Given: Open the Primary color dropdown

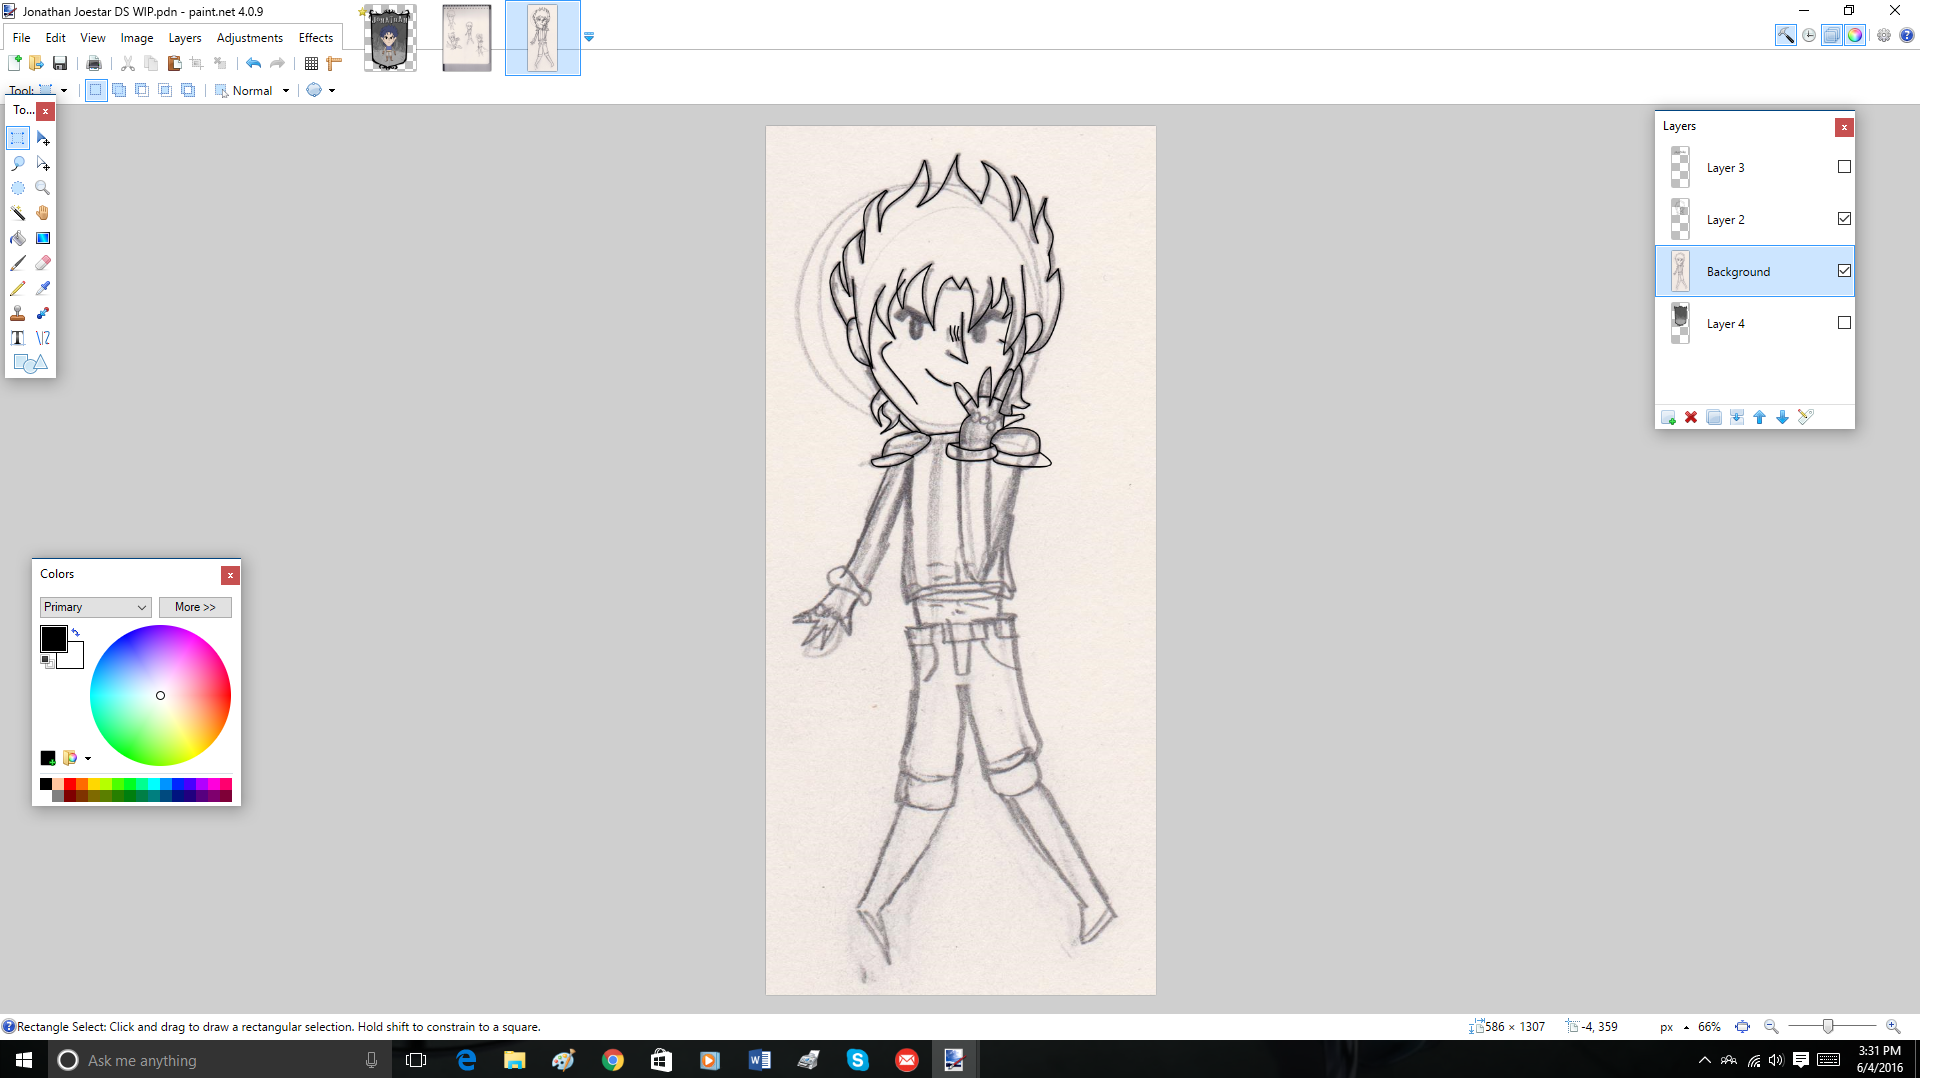Looking at the screenshot, I should point(95,607).
